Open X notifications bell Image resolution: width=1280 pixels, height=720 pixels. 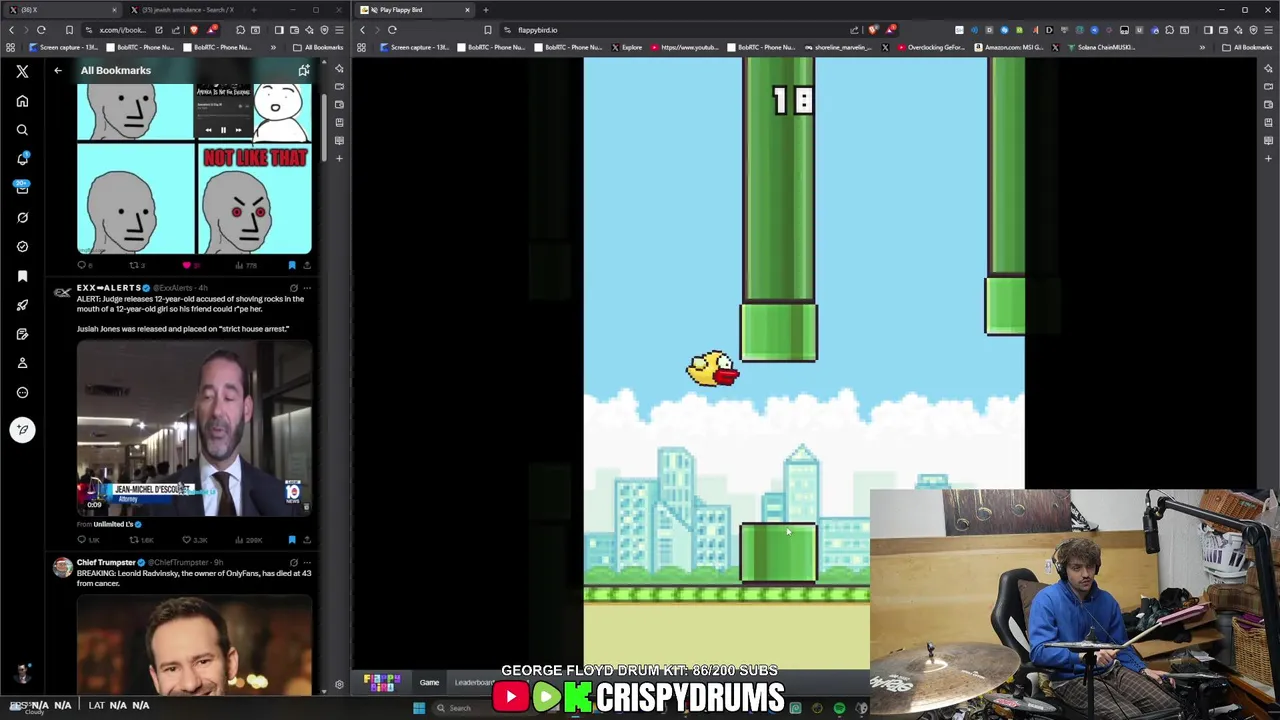(x=22, y=159)
